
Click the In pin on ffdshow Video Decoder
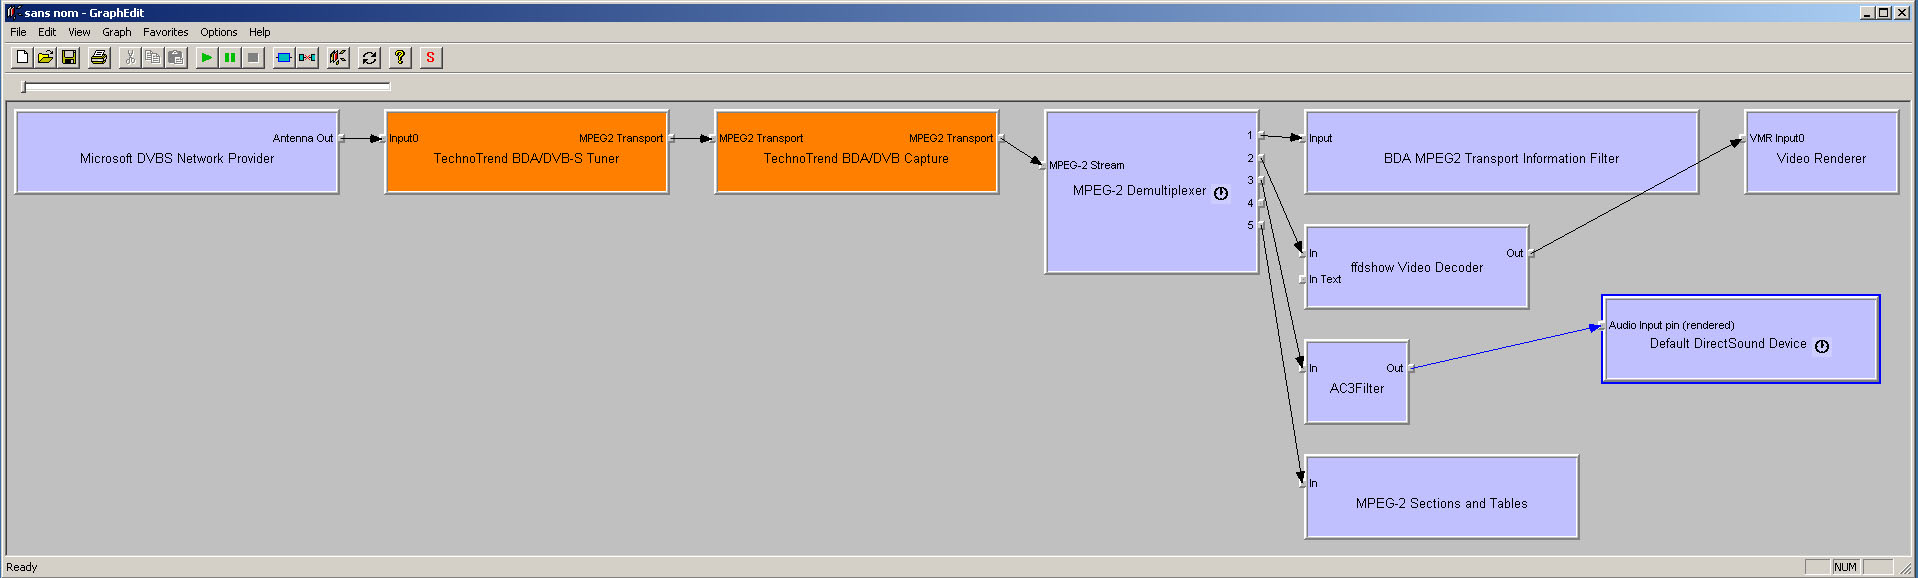coord(1314,254)
